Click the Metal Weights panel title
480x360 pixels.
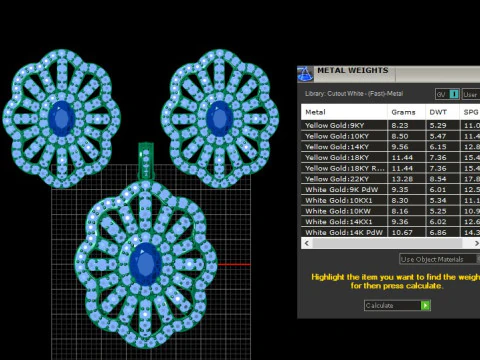(x=353, y=70)
